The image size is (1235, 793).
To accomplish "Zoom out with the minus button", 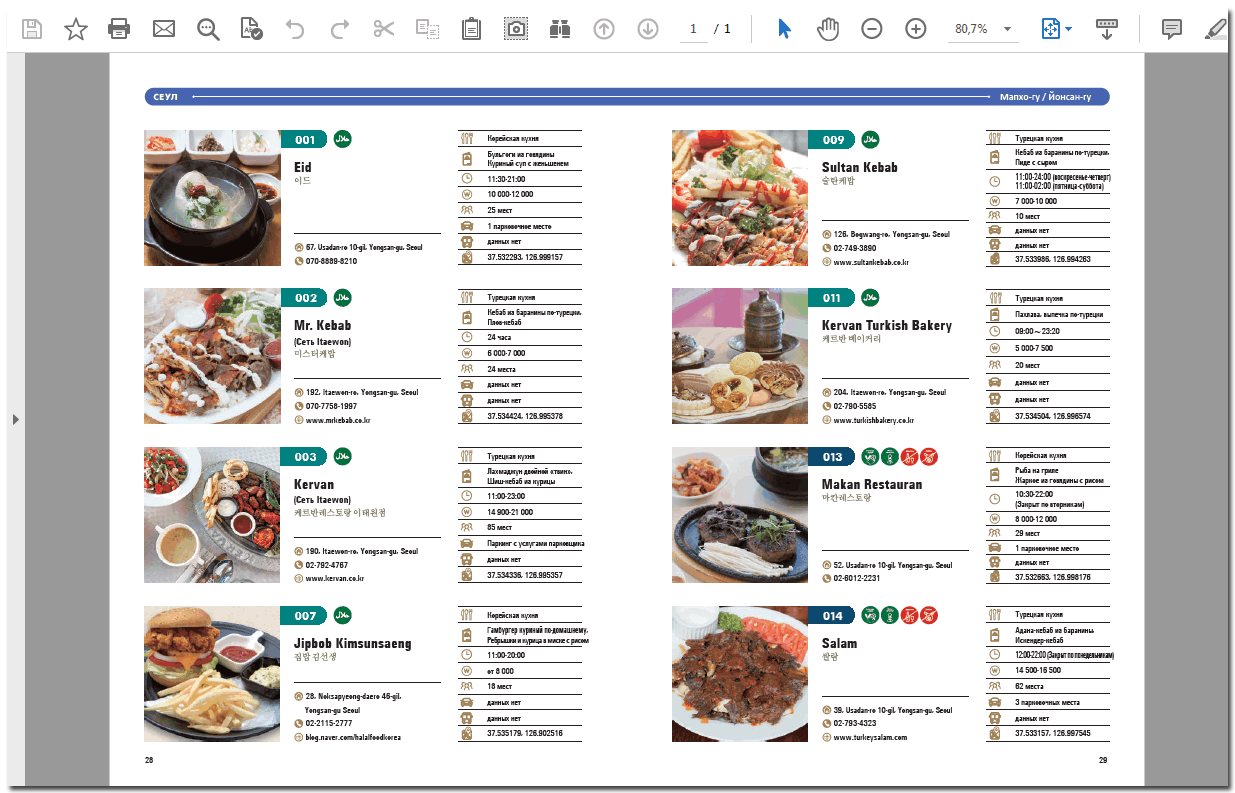I will (871, 29).
